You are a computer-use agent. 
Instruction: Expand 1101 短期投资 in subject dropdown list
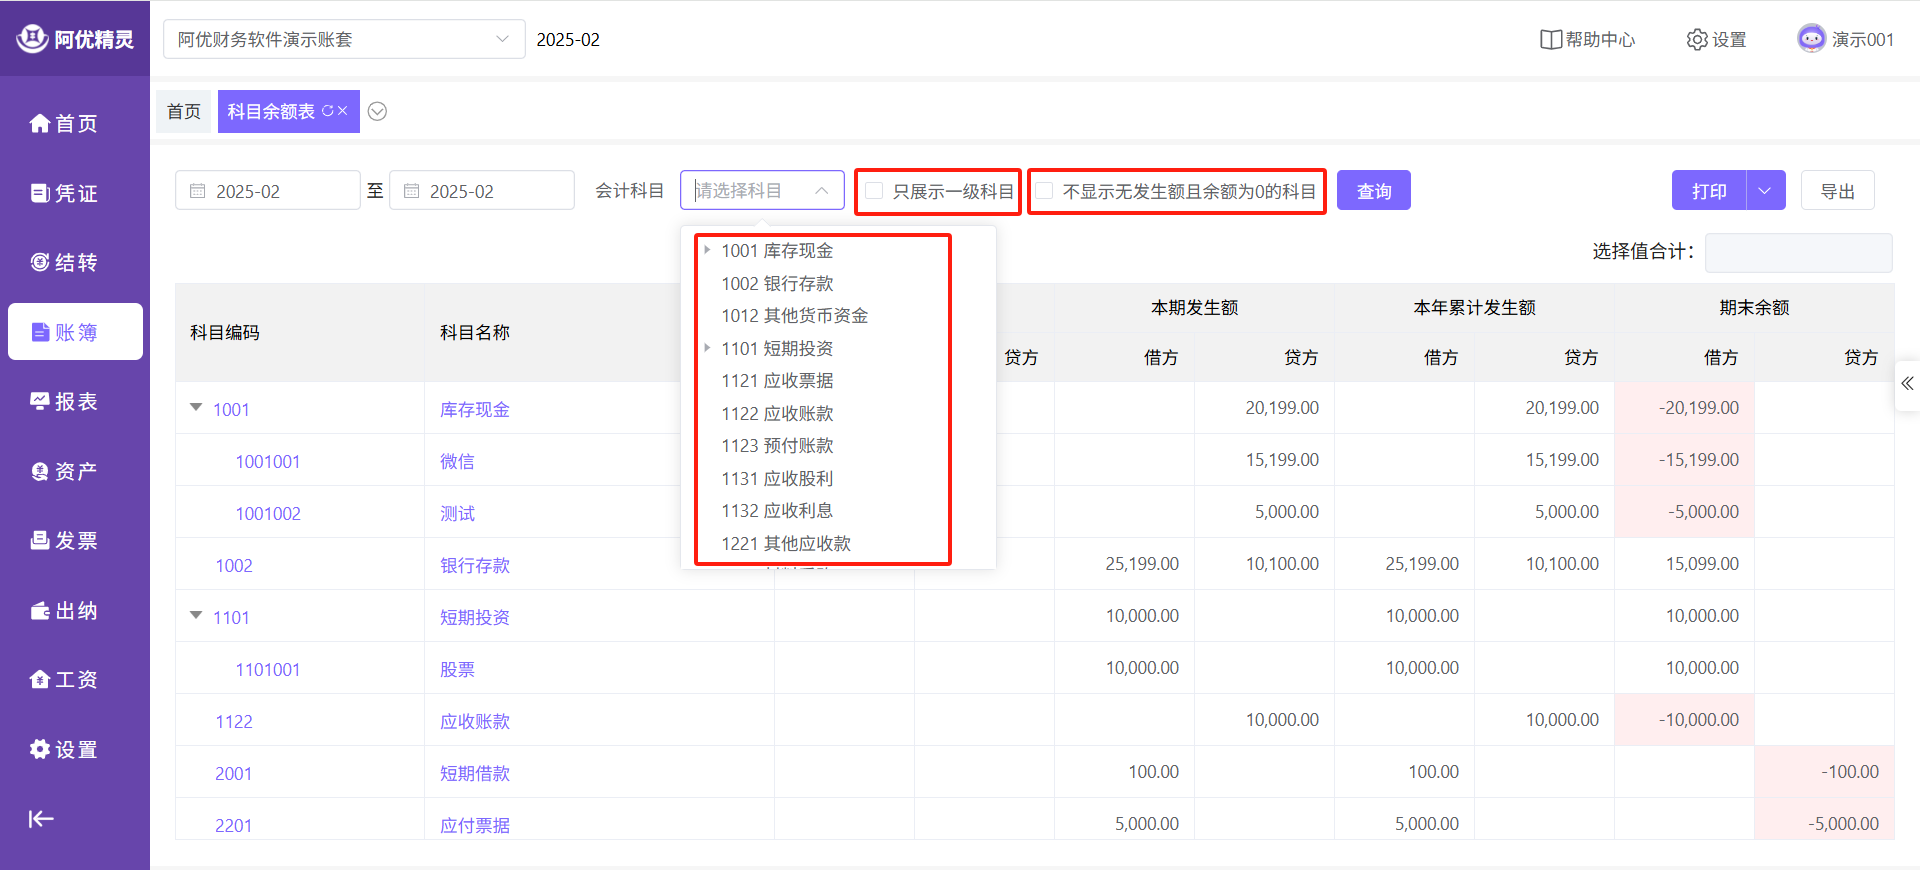(707, 348)
